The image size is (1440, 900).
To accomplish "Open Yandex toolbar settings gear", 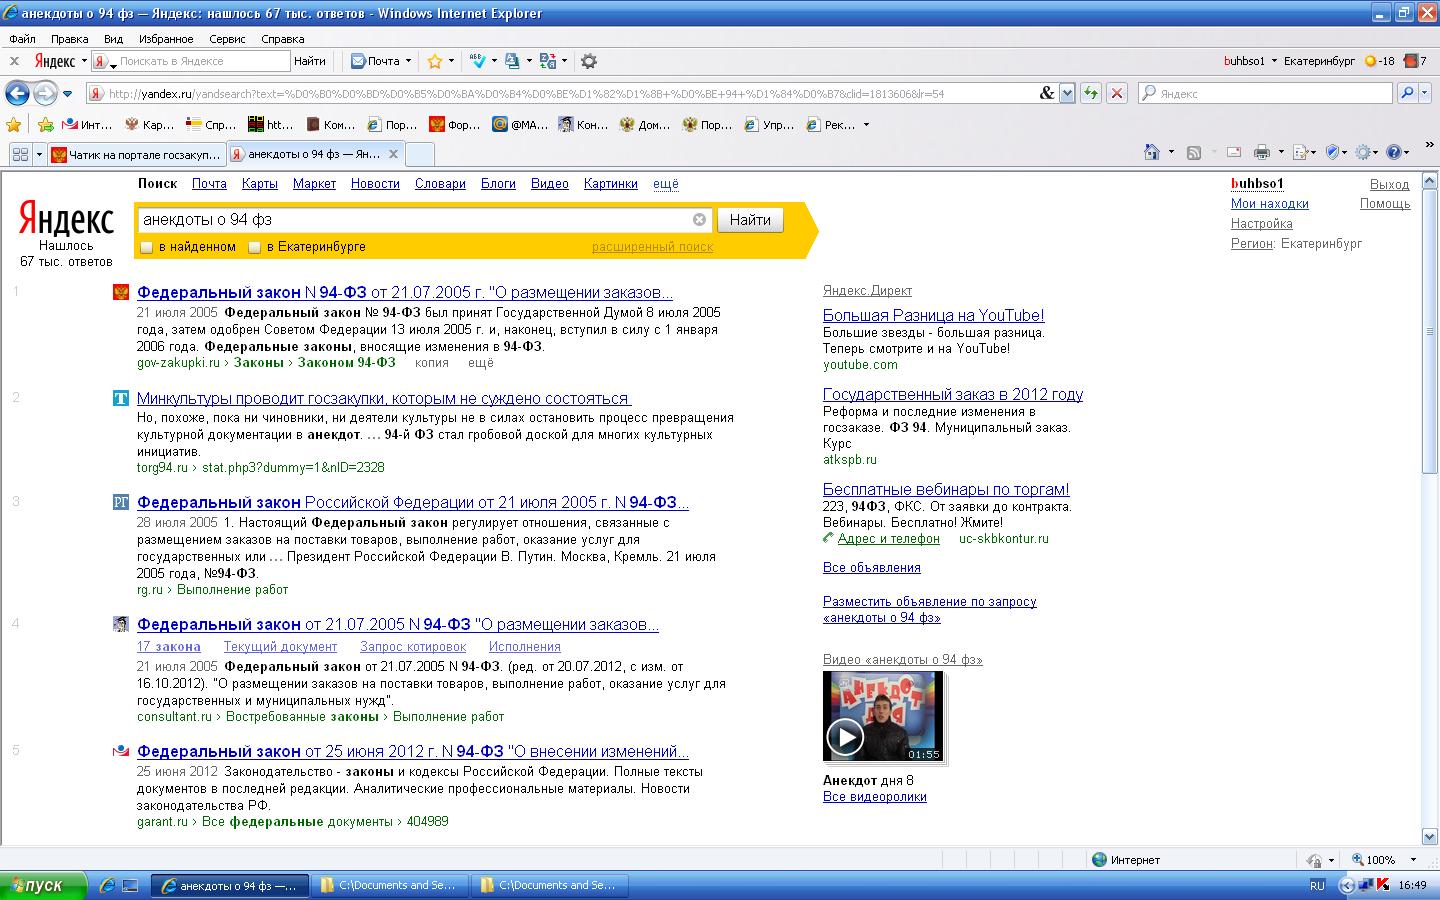I will [589, 61].
